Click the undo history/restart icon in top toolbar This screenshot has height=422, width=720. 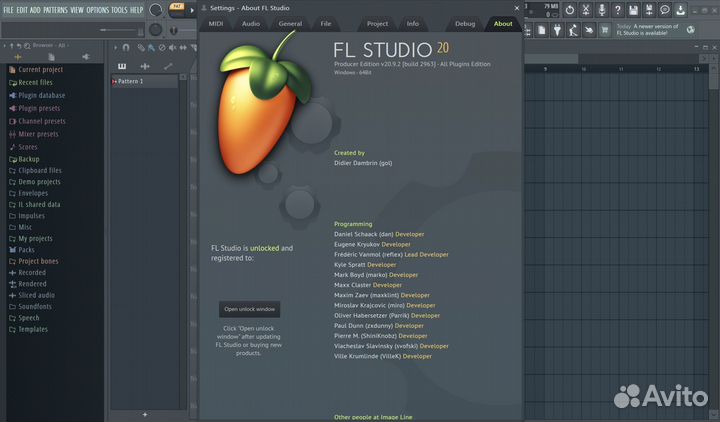click(570, 10)
